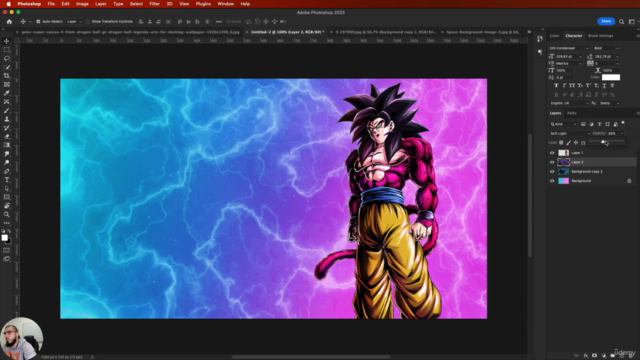Toggle the Auto-Select checkbox

pyautogui.click(x=38, y=22)
